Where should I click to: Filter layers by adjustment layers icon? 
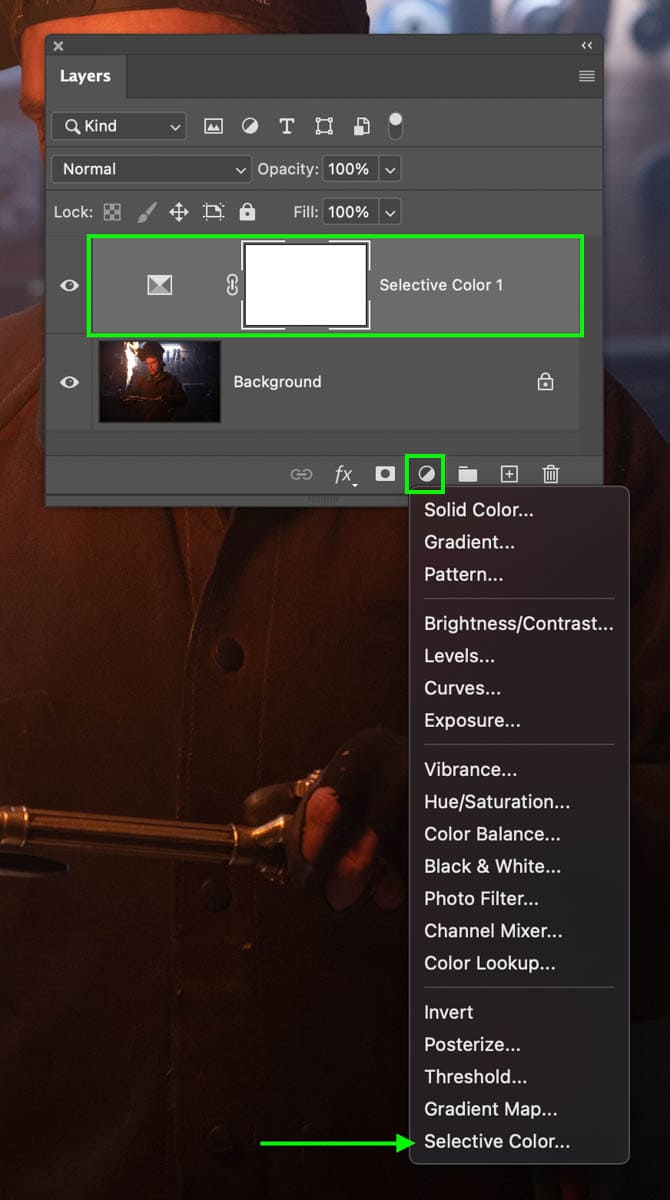tap(250, 126)
